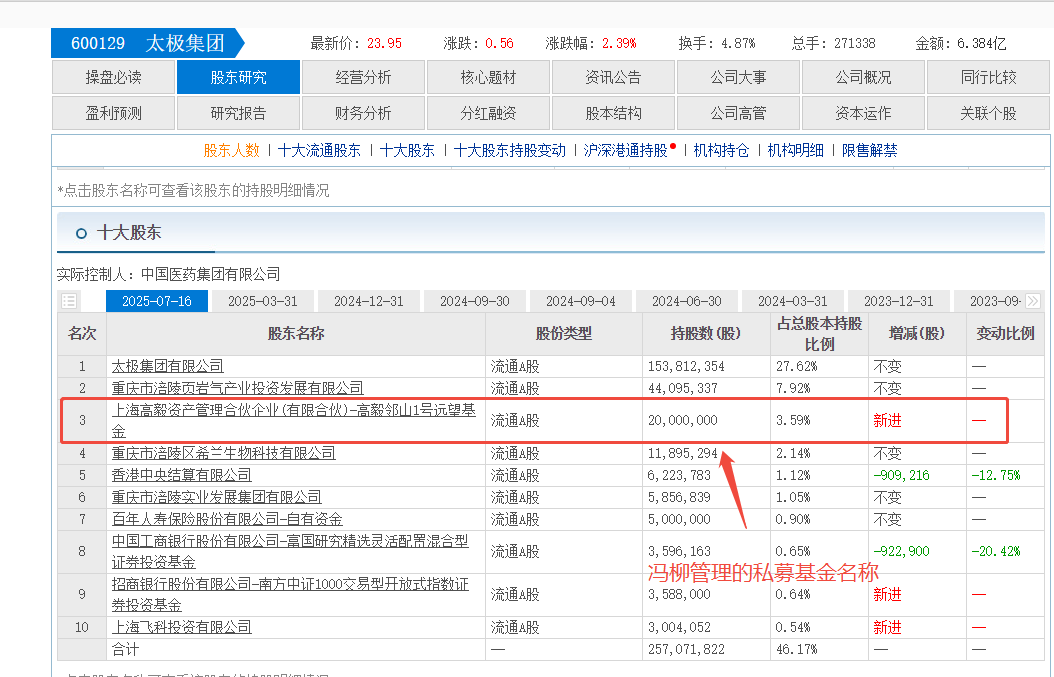The height and width of the screenshot is (677, 1054).
Task: Open the 资讯公告 tab
Action: click(614, 77)
